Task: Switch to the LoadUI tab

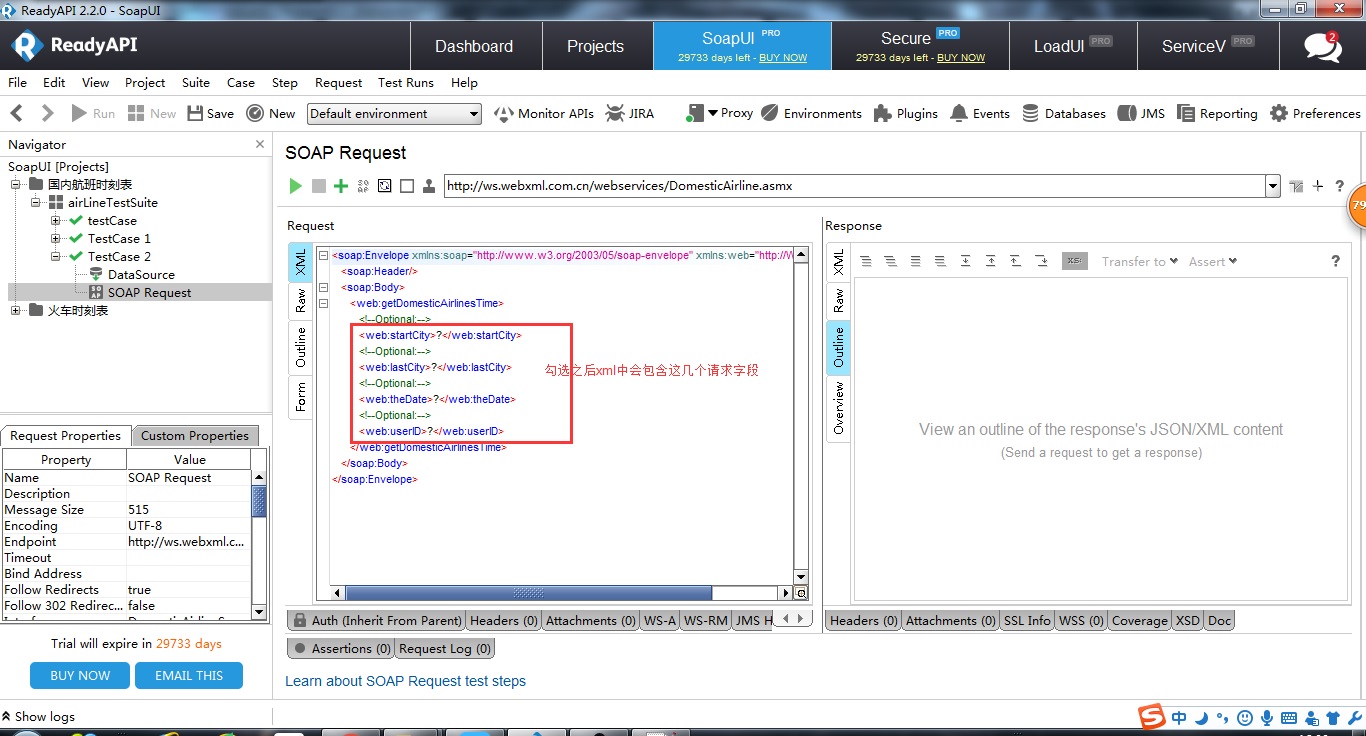Action: click(x=1072, y=46)
